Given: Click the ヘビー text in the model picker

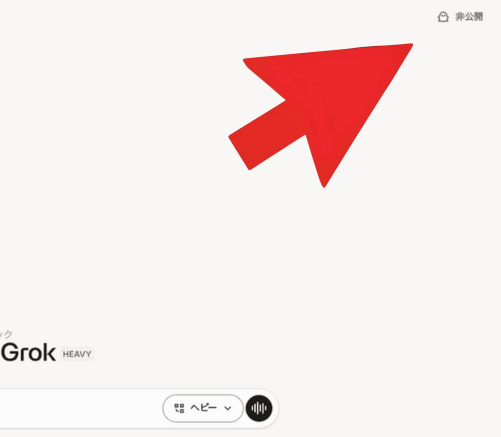Looking at the screenshot, I should (x=204, y=408).
